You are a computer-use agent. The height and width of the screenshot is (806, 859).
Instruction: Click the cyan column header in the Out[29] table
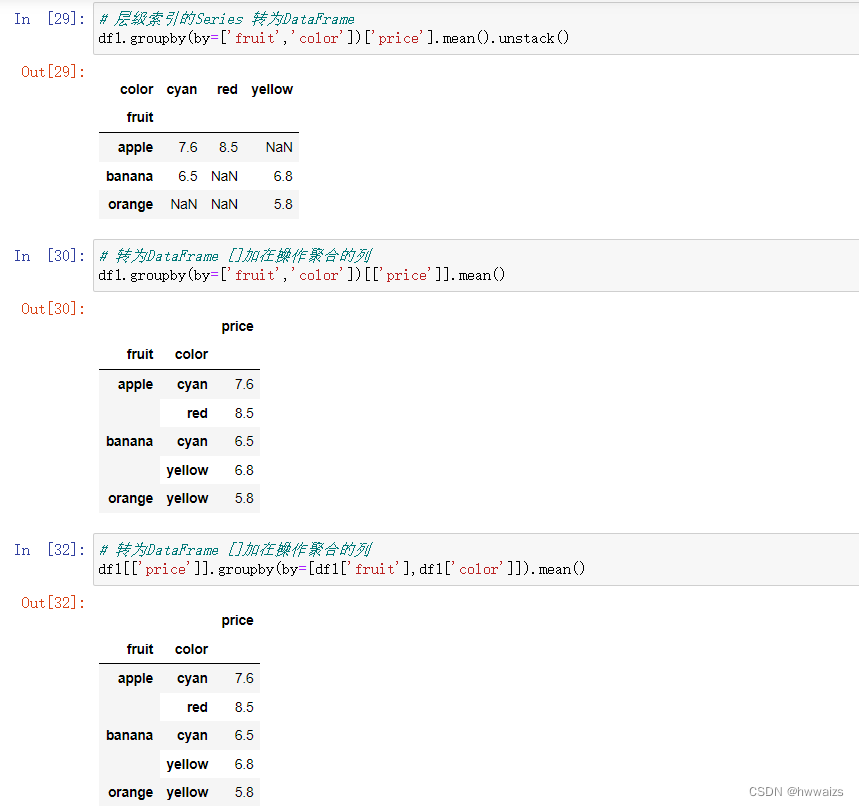tap(181, 89)
